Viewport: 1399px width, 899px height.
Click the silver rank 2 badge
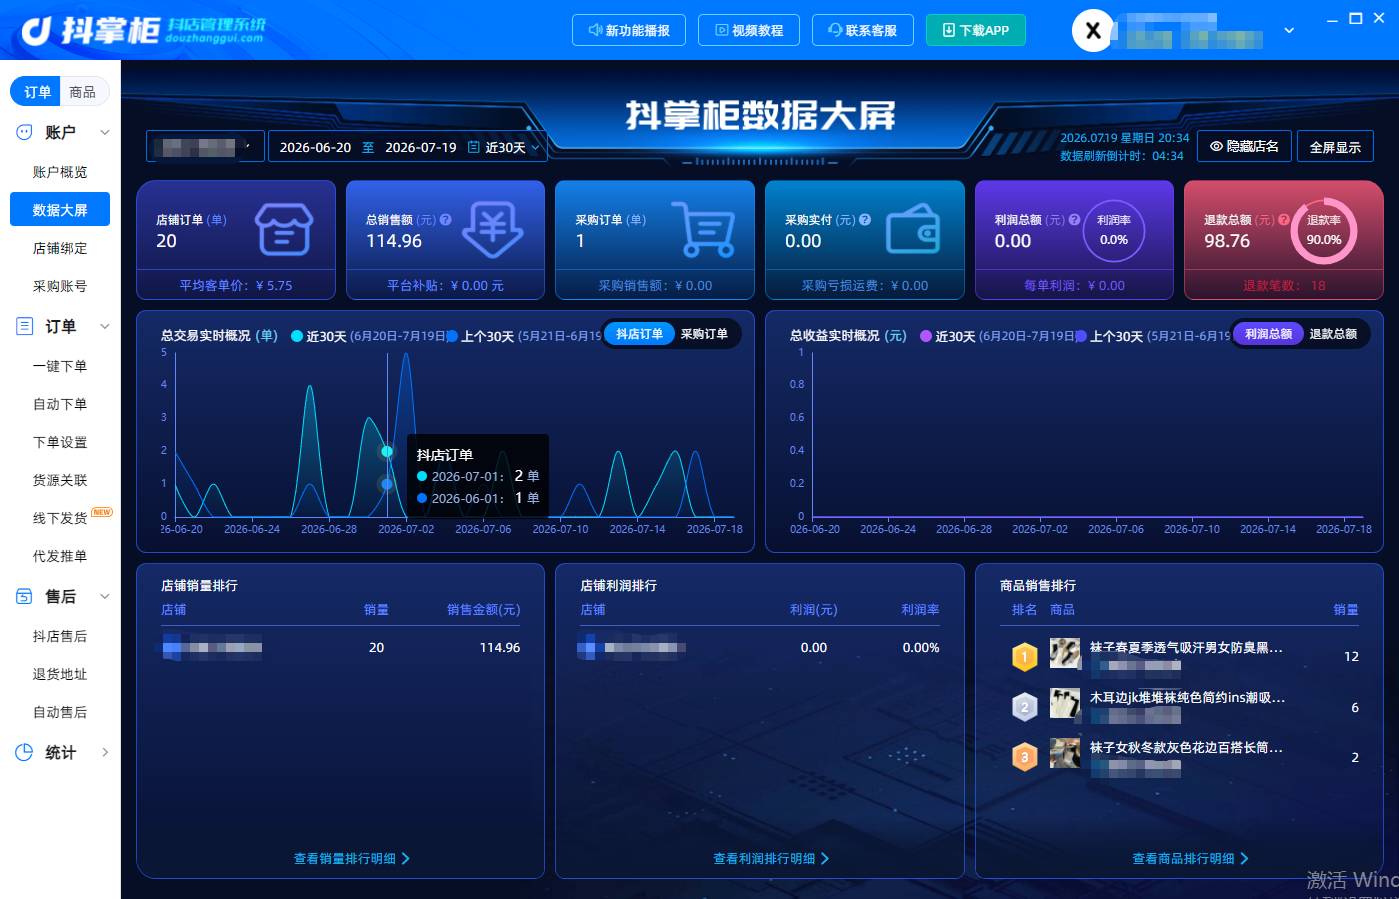coord(1024,707)
